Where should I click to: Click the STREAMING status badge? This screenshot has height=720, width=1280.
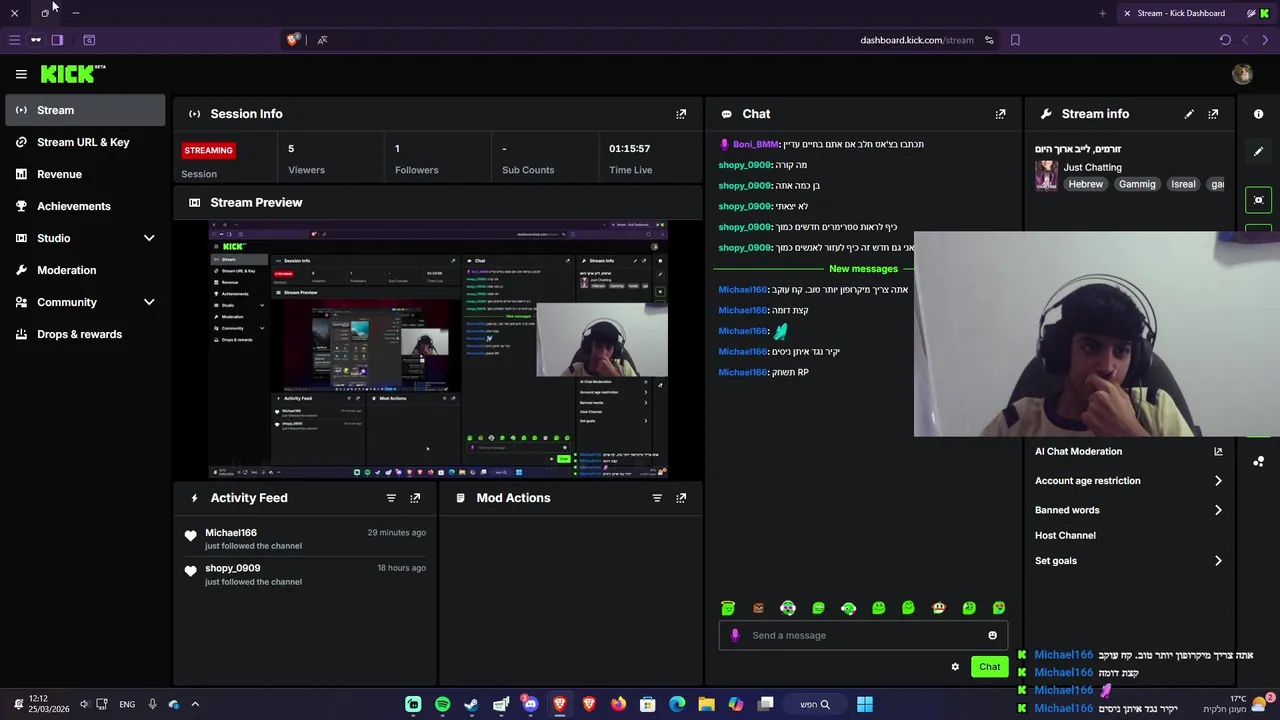pos(208,150)
